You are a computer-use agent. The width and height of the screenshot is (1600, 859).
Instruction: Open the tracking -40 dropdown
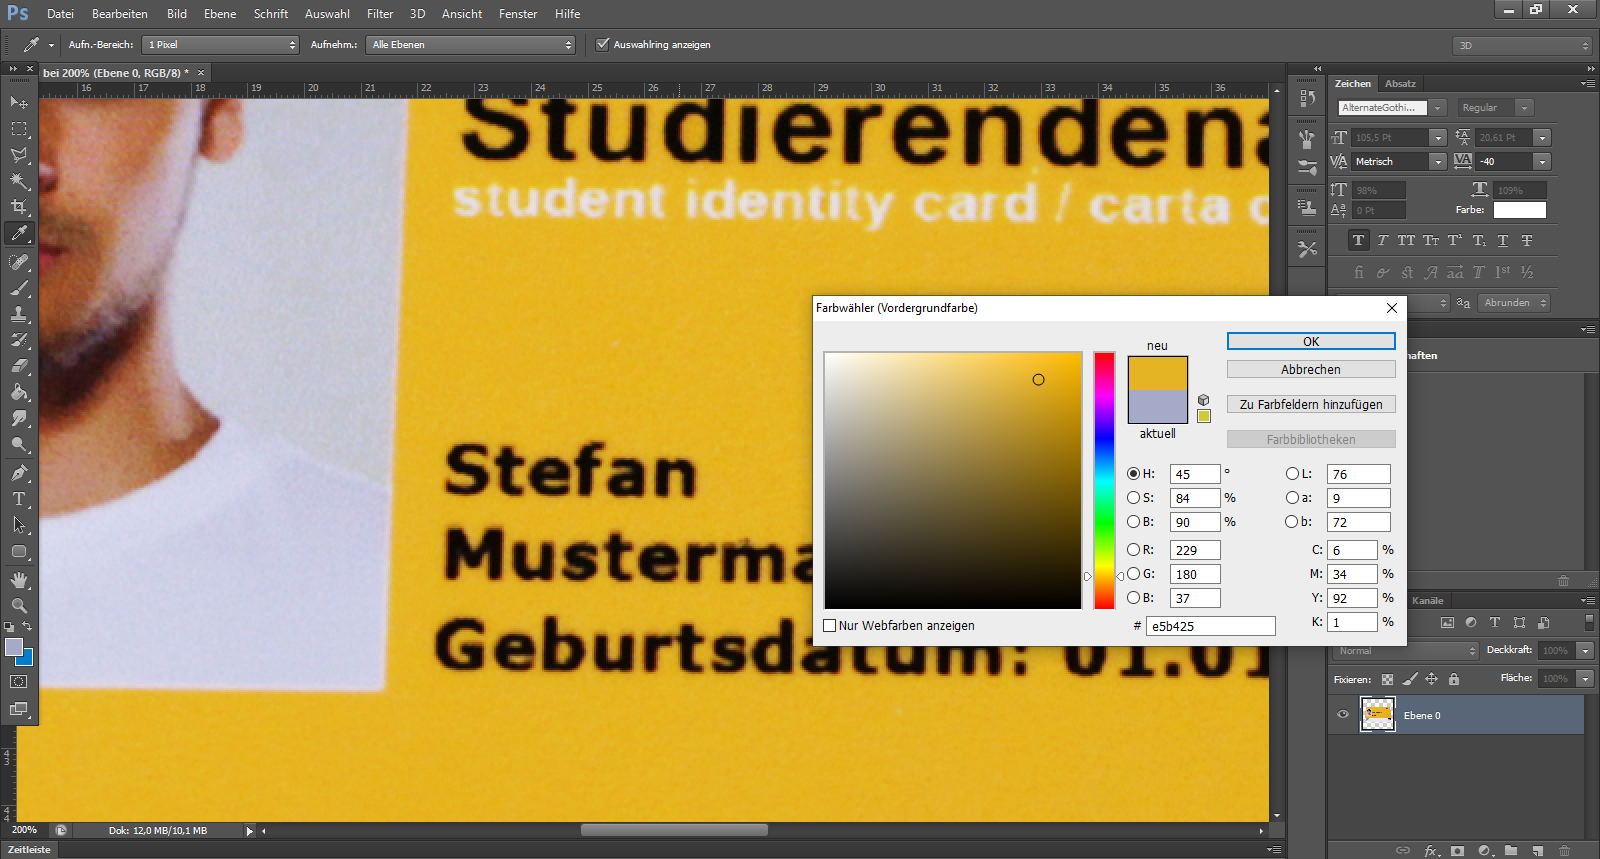point(1542,162)
